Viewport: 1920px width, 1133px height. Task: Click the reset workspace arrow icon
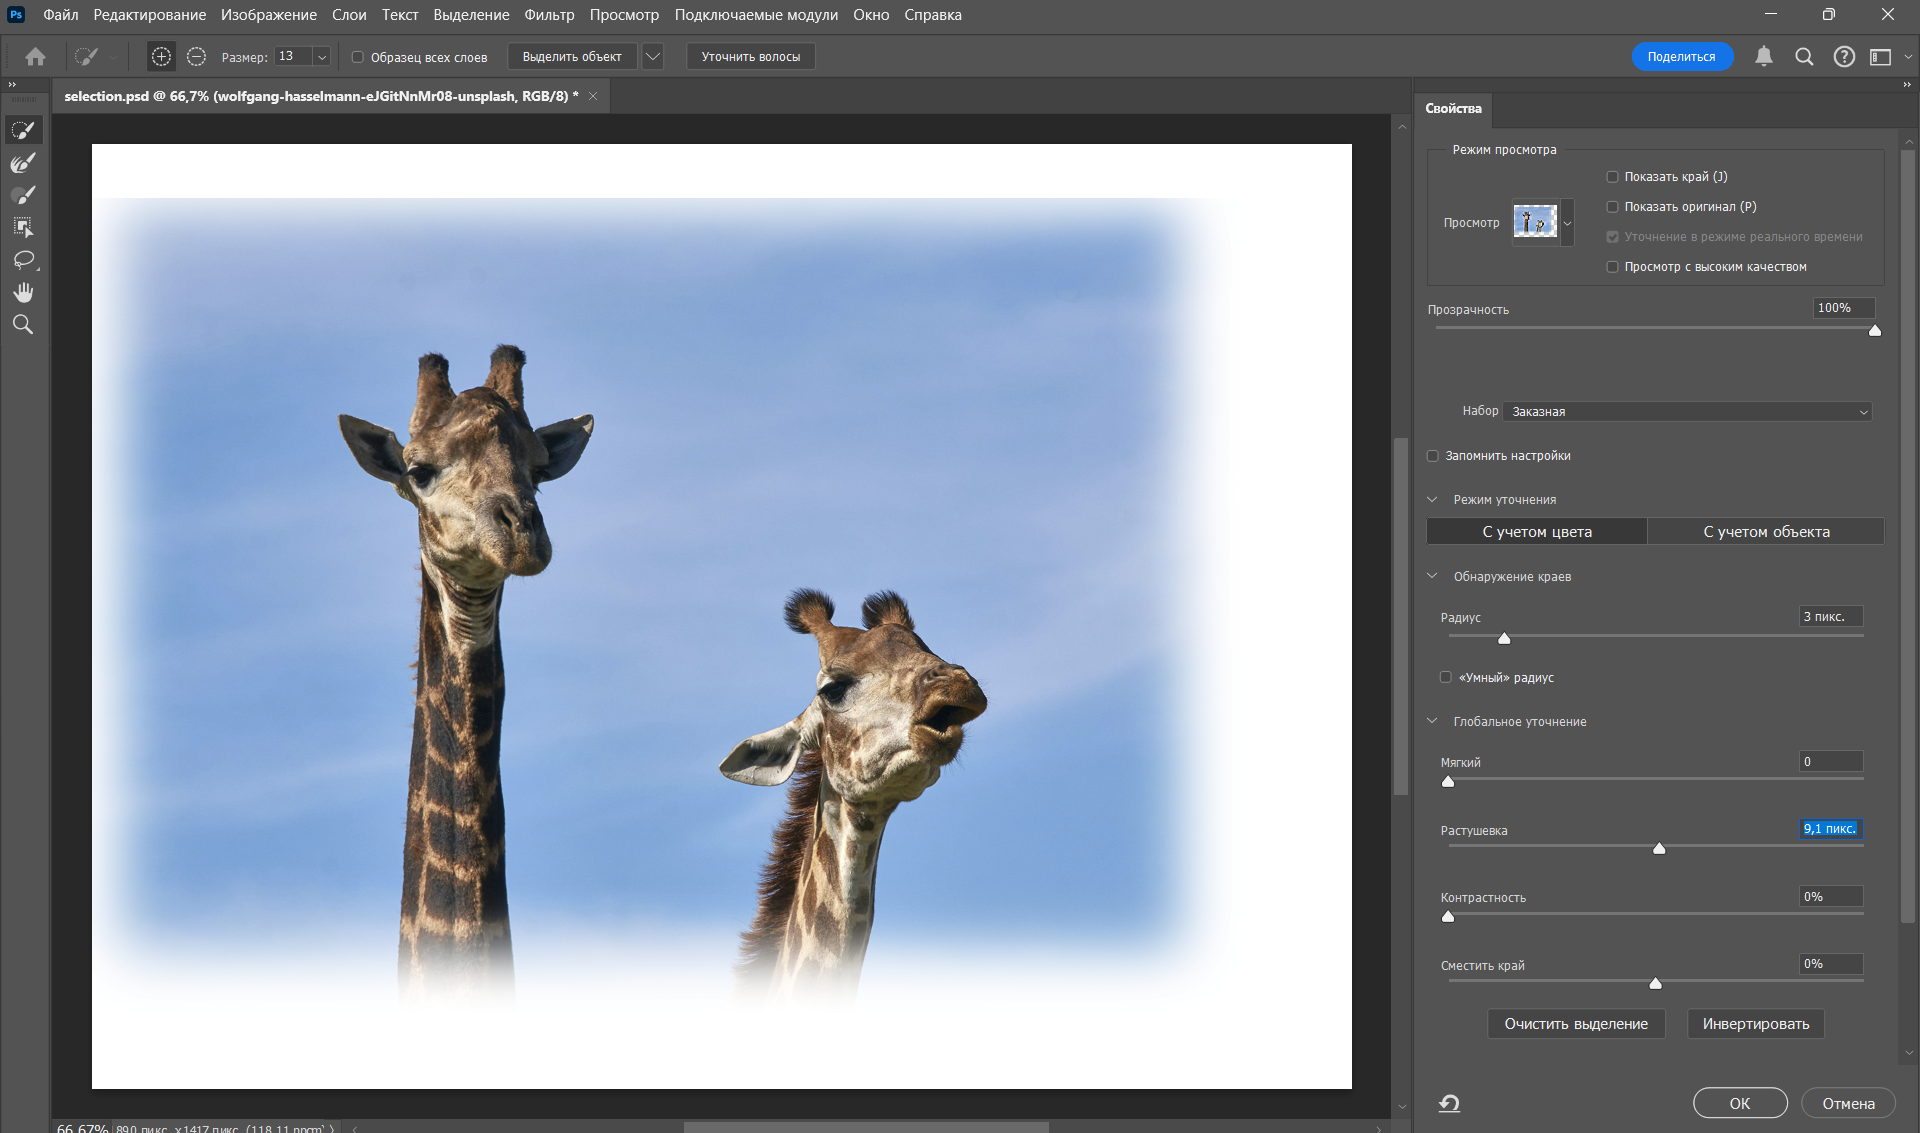pyautogui.click(x=1449, y=1103)
